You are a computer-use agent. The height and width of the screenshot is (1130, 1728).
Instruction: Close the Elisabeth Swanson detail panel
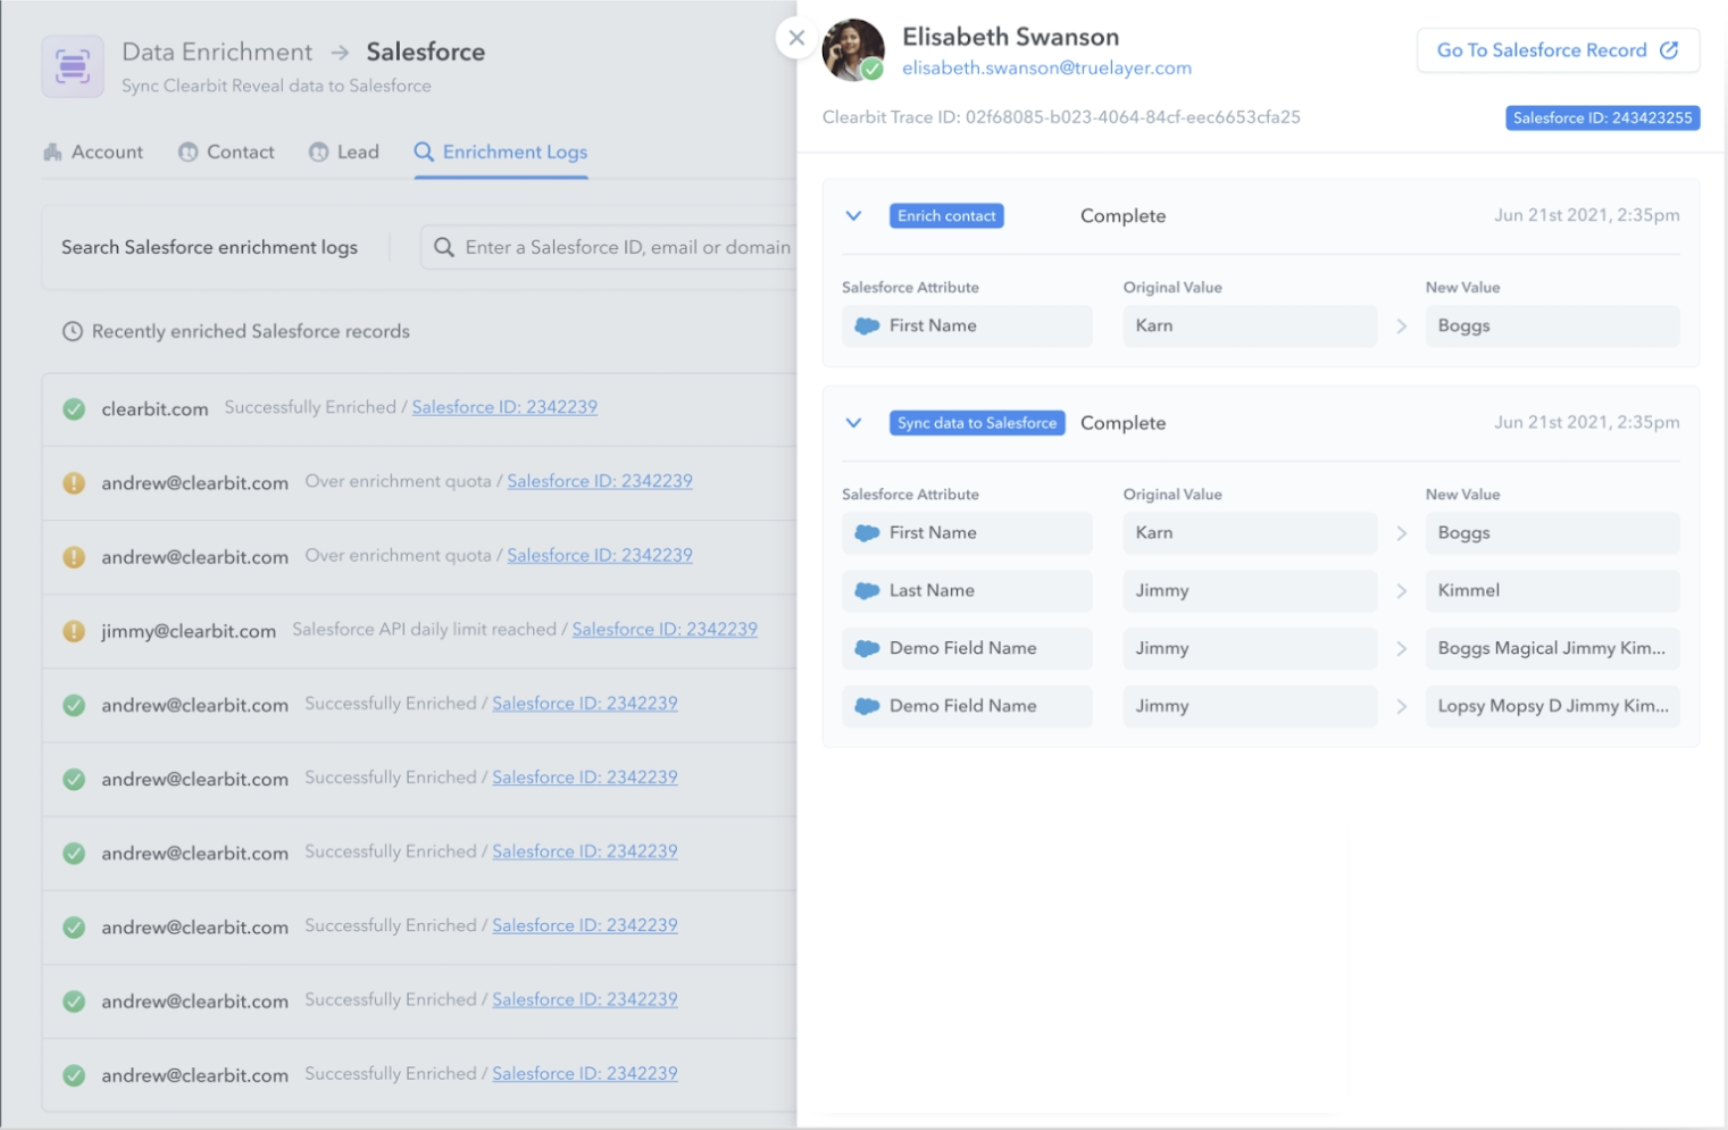[x=796, y=38]
